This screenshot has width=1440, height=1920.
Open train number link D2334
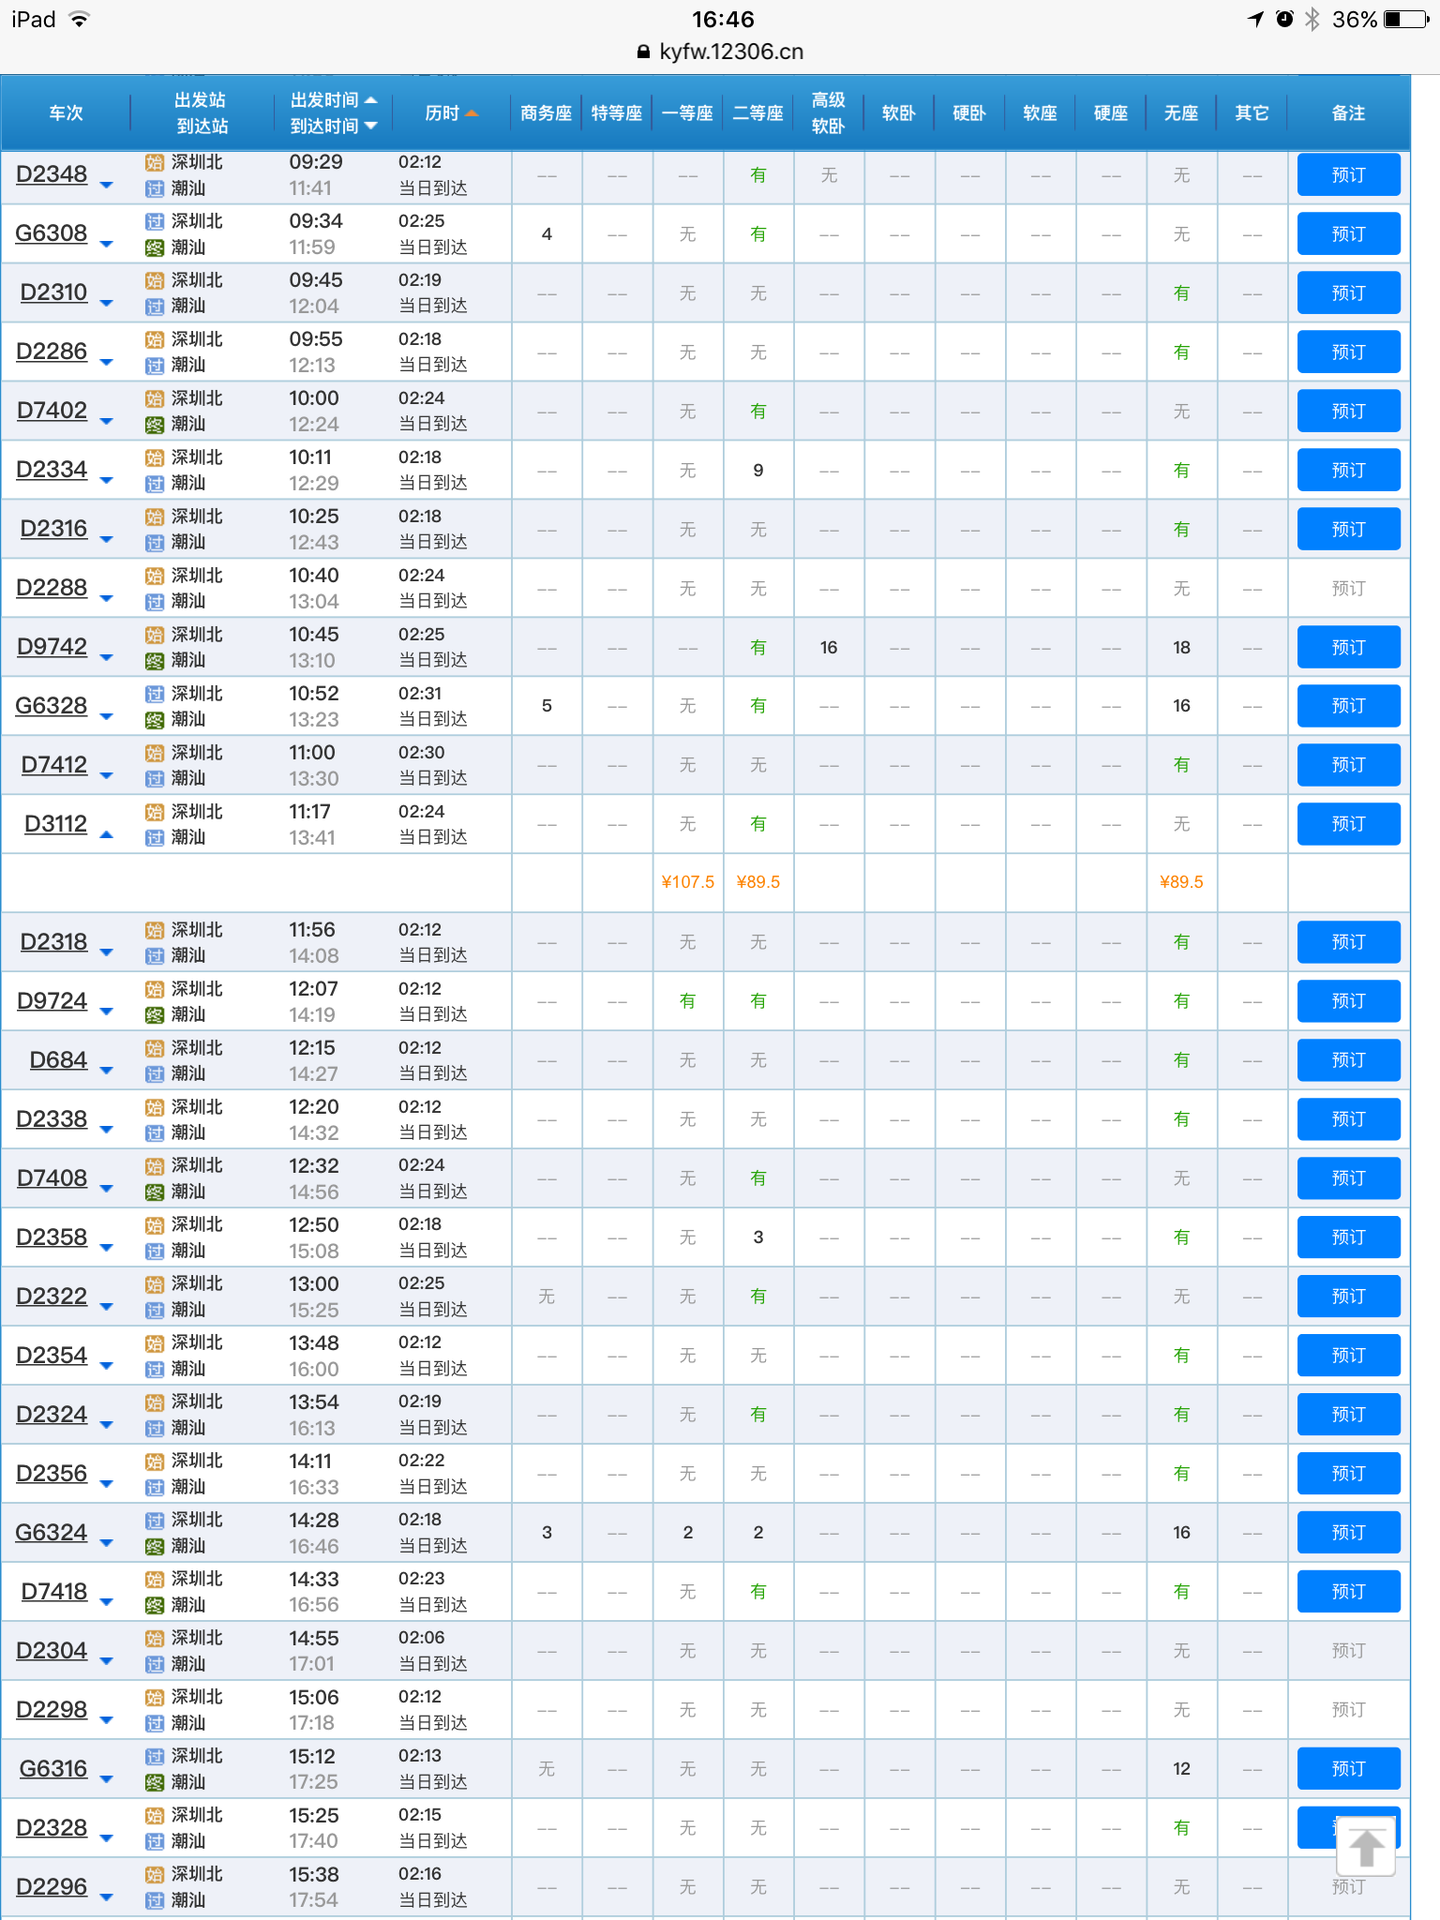pos(52,470)
